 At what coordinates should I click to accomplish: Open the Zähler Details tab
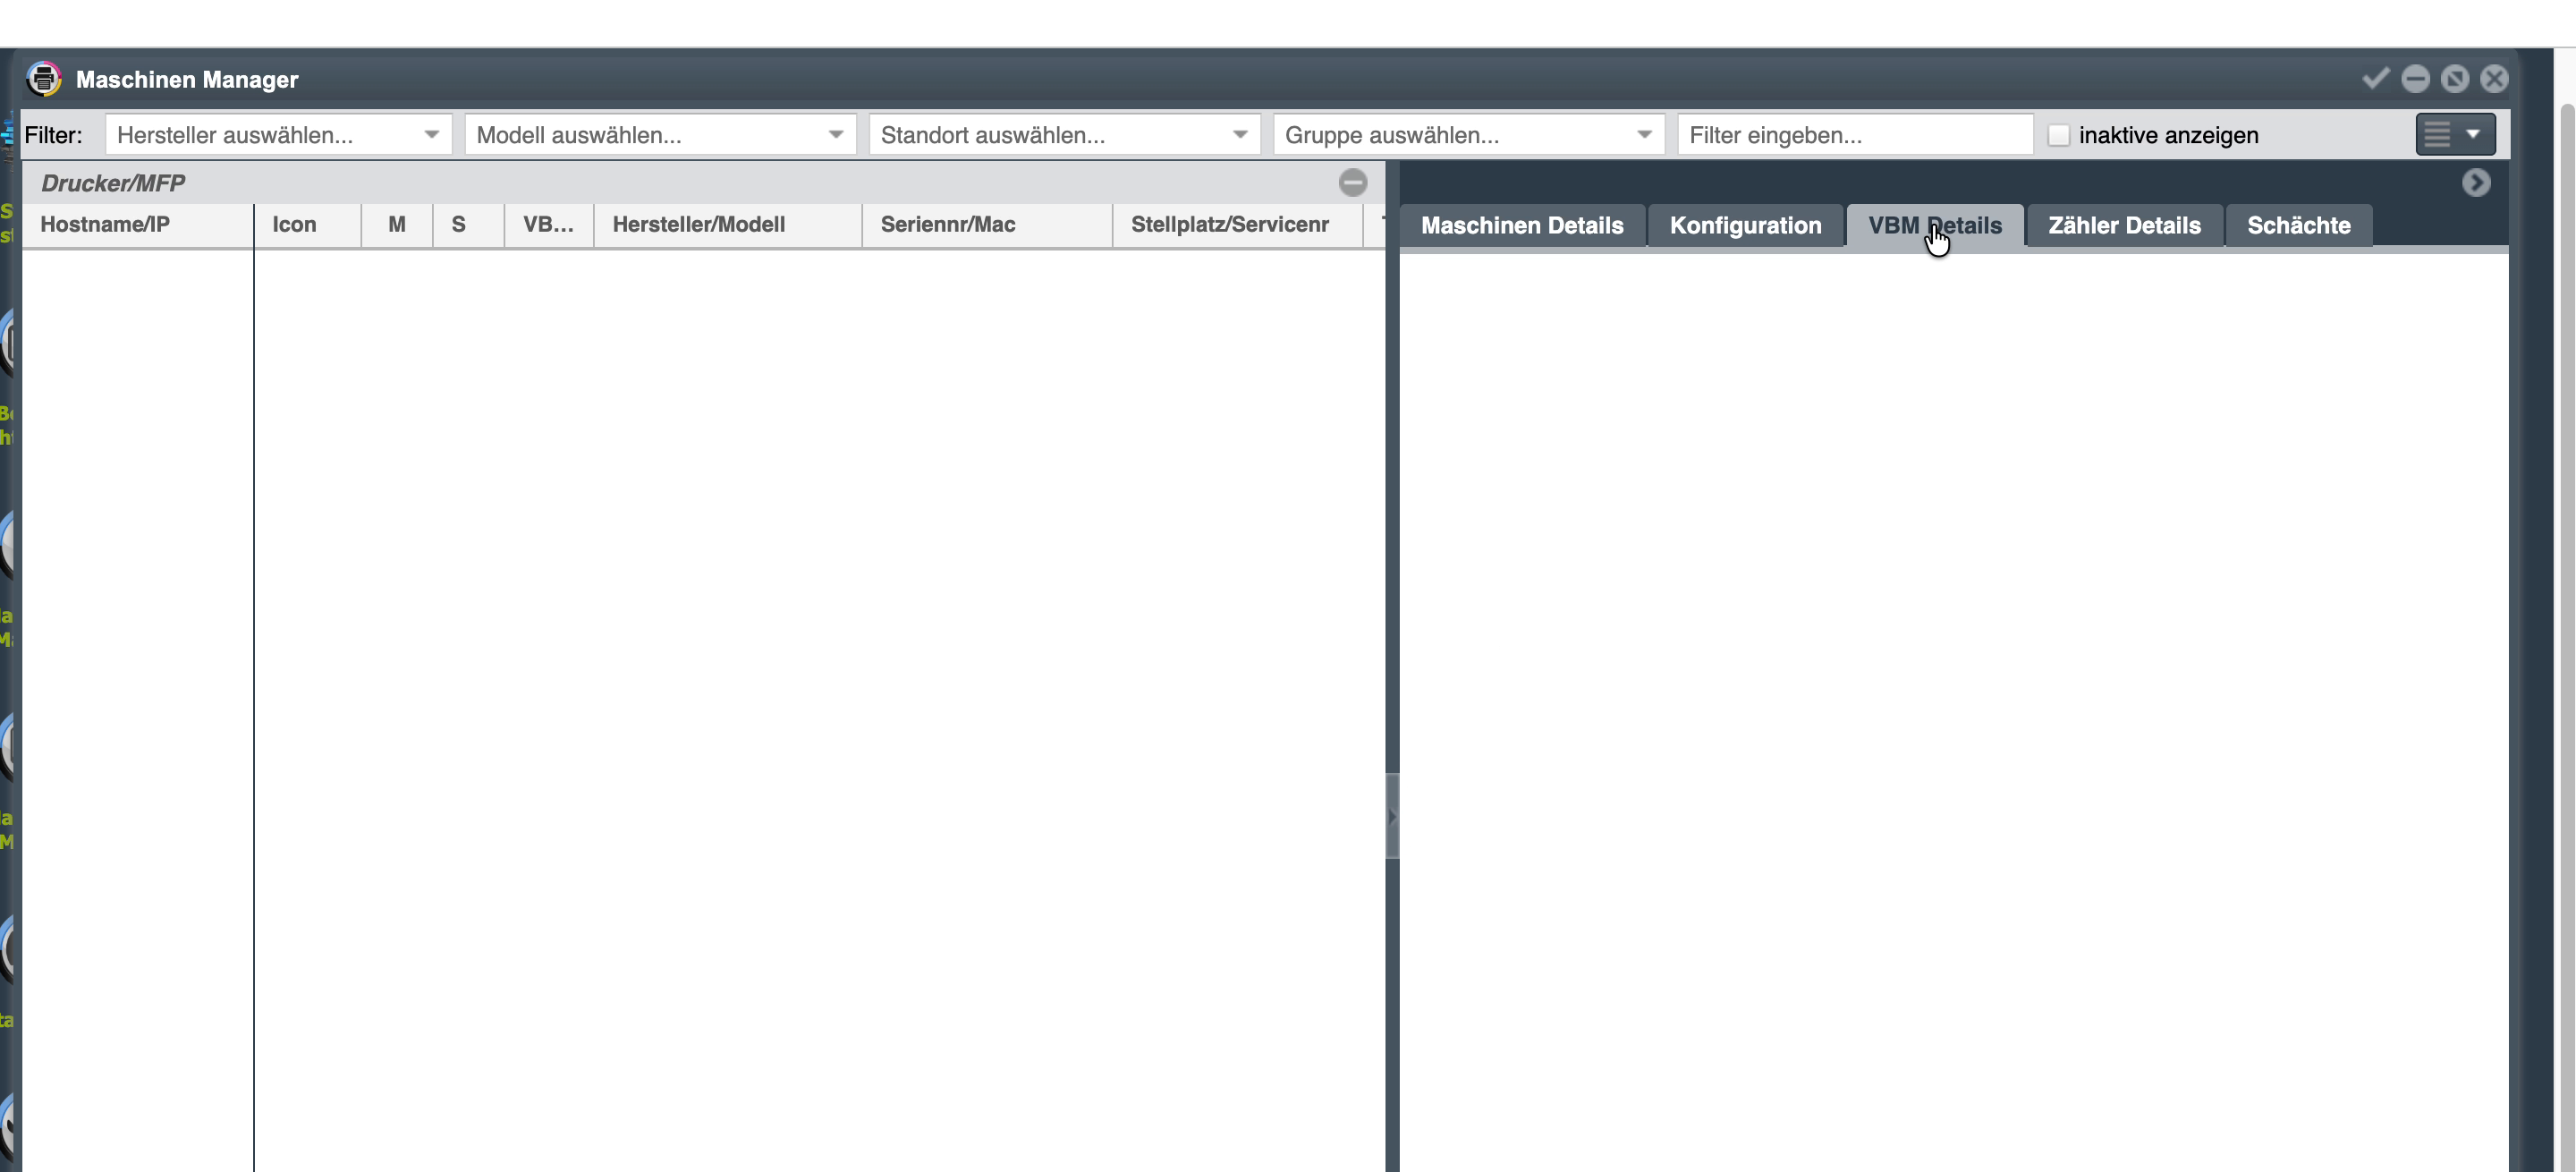[x=2124, y=225]
